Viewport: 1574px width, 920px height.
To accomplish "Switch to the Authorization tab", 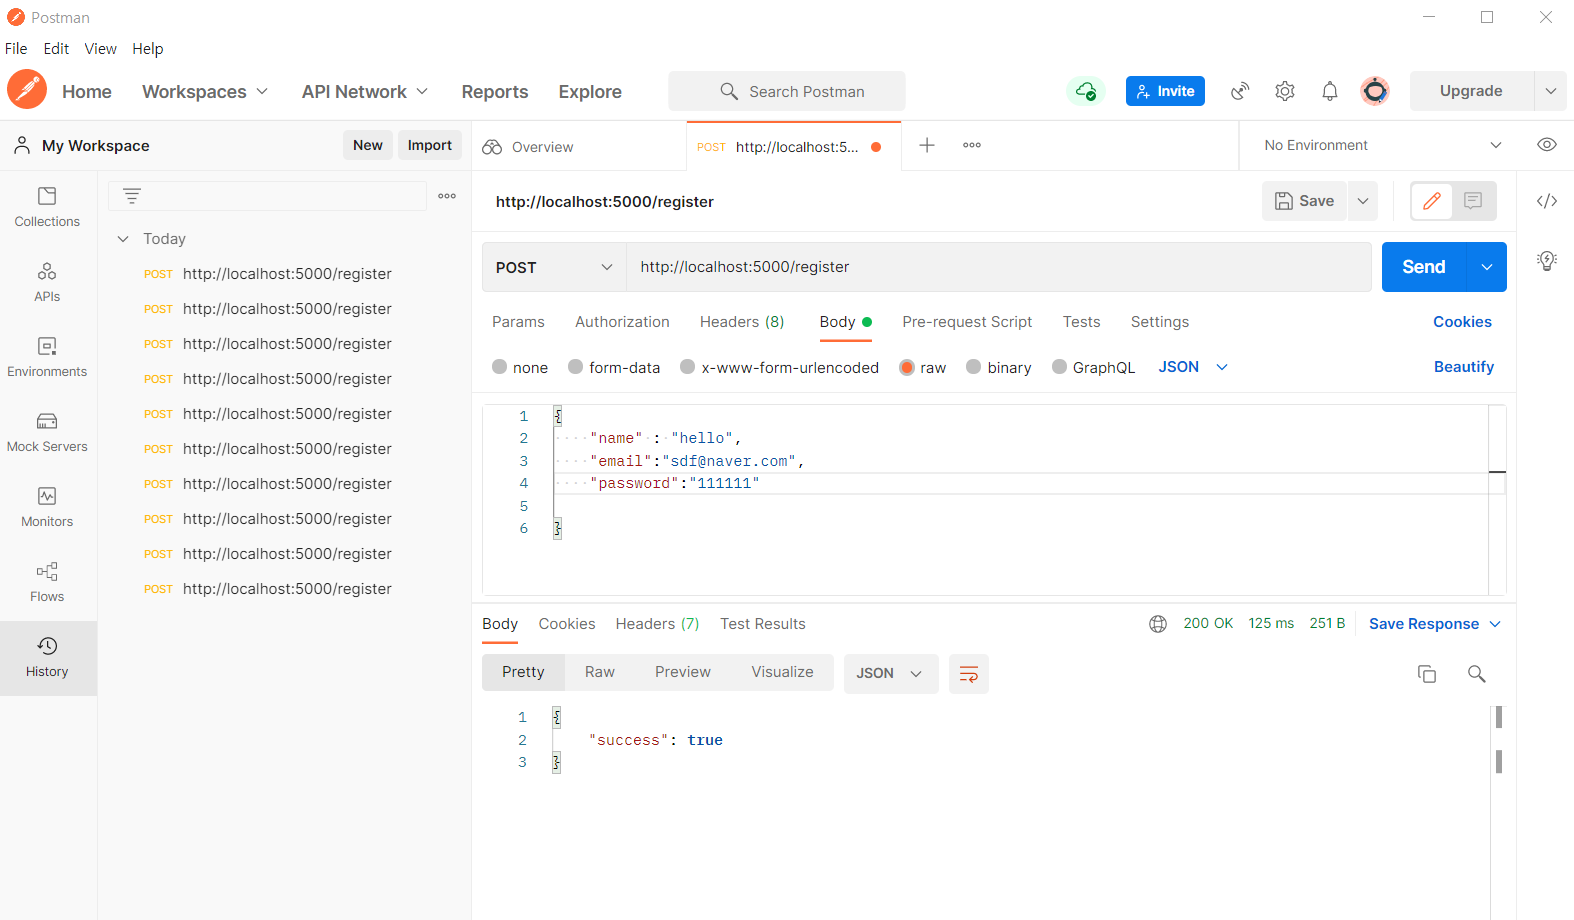I will 622,322.
